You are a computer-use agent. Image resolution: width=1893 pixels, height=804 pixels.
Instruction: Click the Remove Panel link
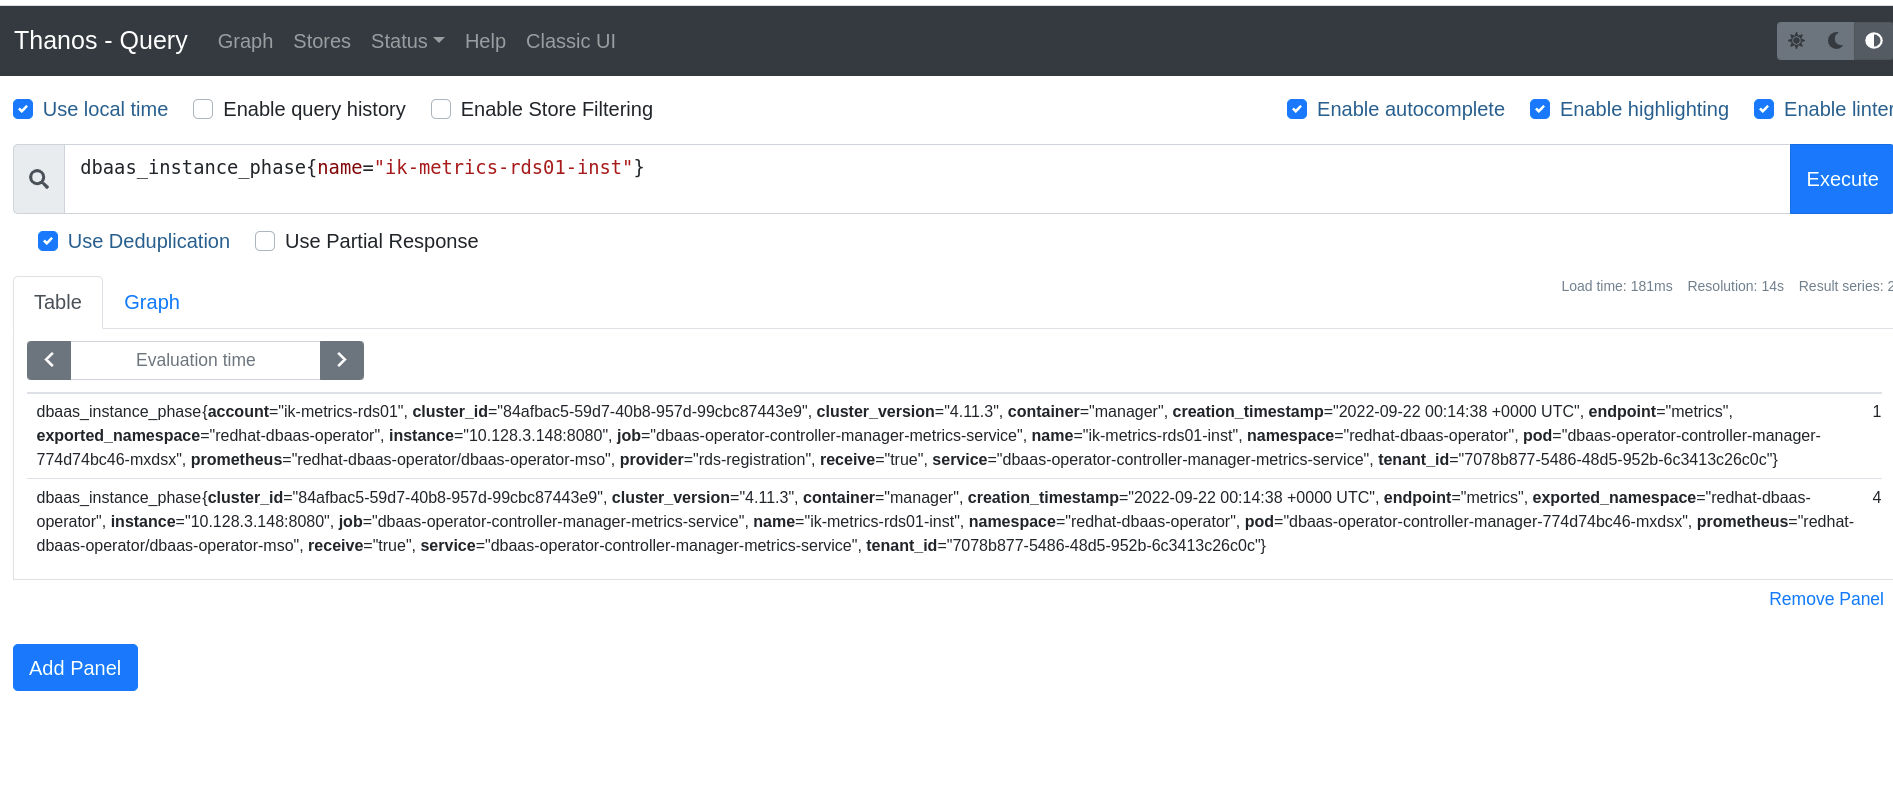pos(1826,599)
